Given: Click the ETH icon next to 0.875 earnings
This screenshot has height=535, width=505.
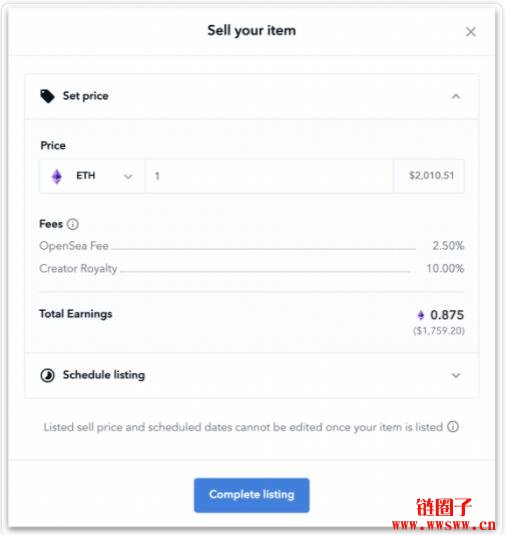Looking at the screenshot, I should click(421, 315).
